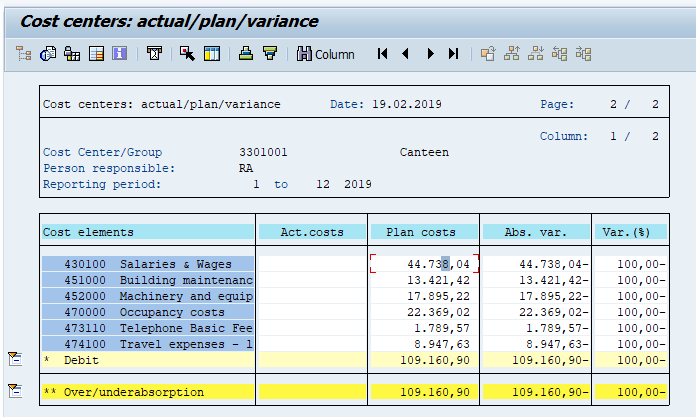Click the Column find button
This screenshot has height=417, width=696.
325,54
